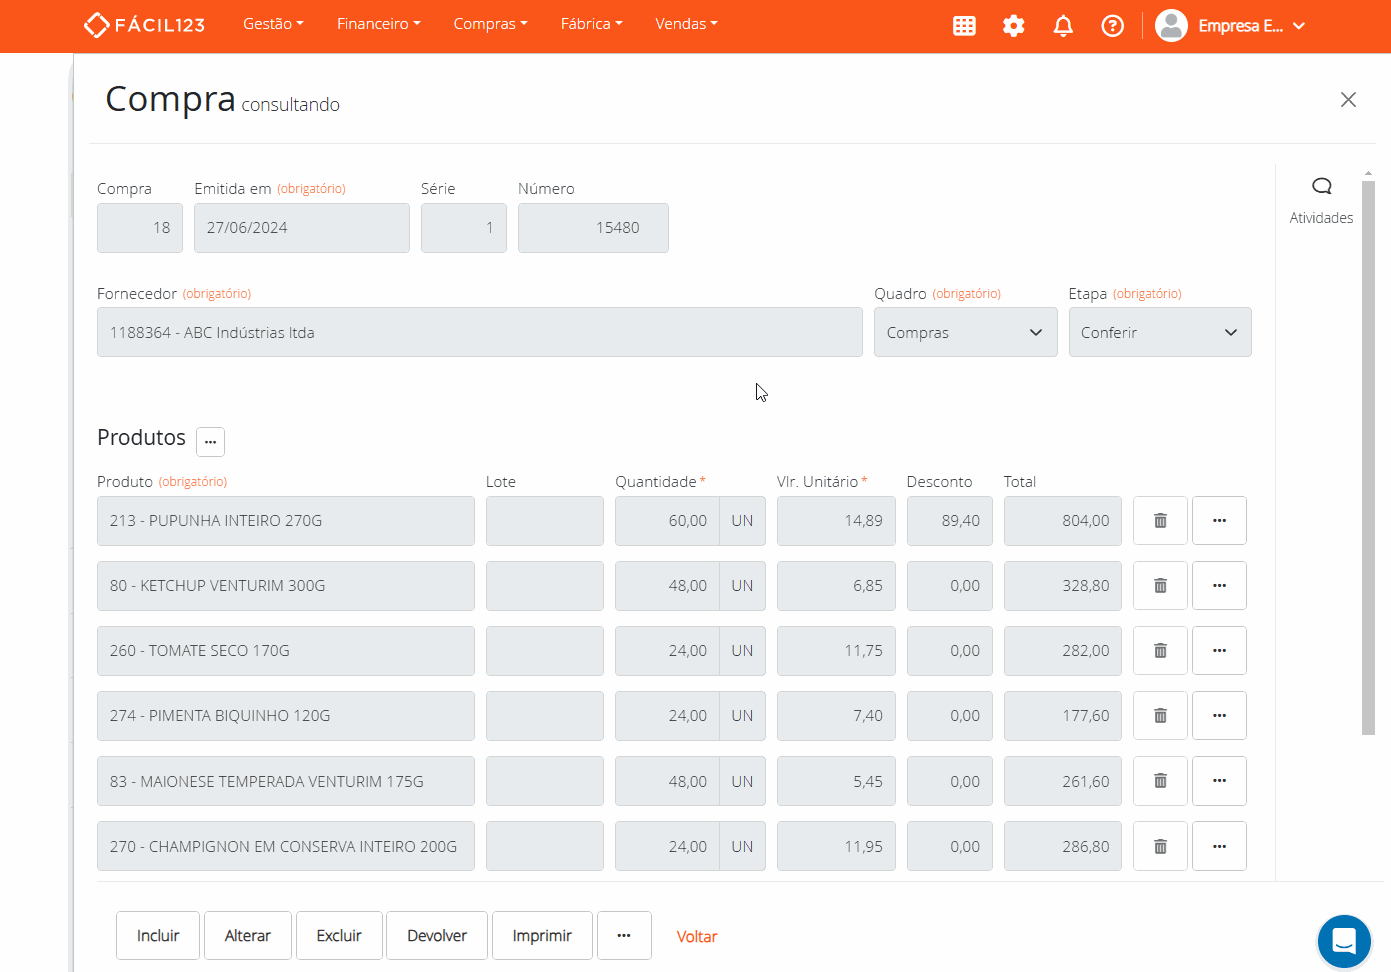The width and height of the screenshot is (1391, 972).
Task: Open the Fábrica menu
Action: (x=591, y=24)
